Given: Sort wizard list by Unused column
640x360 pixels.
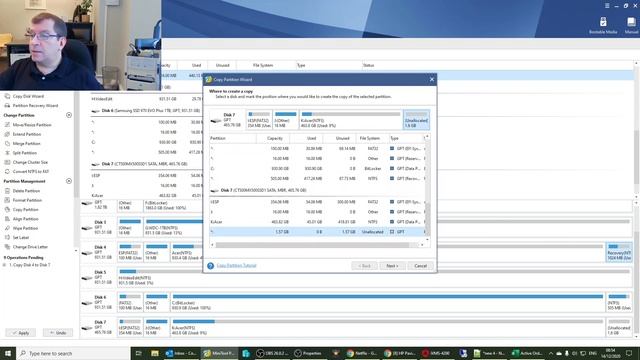Looking at the screenshot, I should click(x=342, y=139).
